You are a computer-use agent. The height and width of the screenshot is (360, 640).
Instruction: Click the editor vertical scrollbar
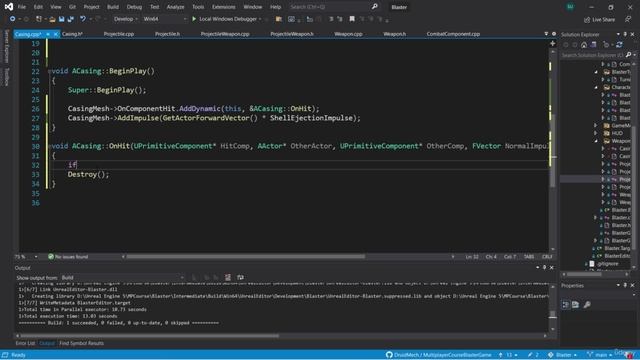[x=553, y=150]
